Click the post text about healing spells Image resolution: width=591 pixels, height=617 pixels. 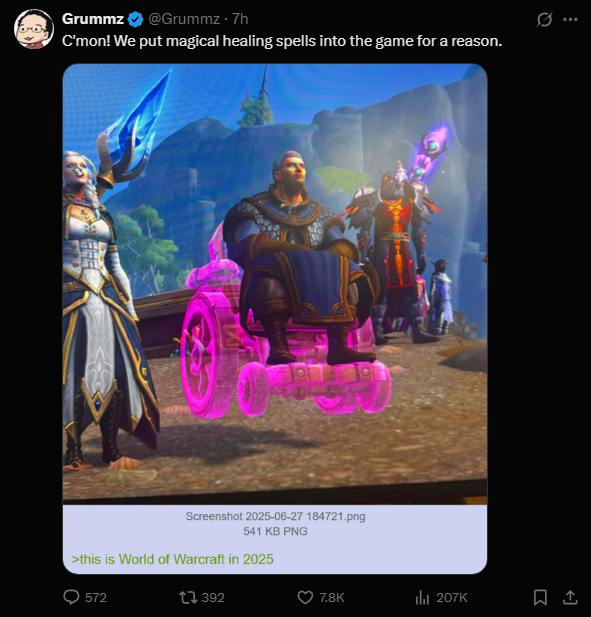click(x=282, y=41)
